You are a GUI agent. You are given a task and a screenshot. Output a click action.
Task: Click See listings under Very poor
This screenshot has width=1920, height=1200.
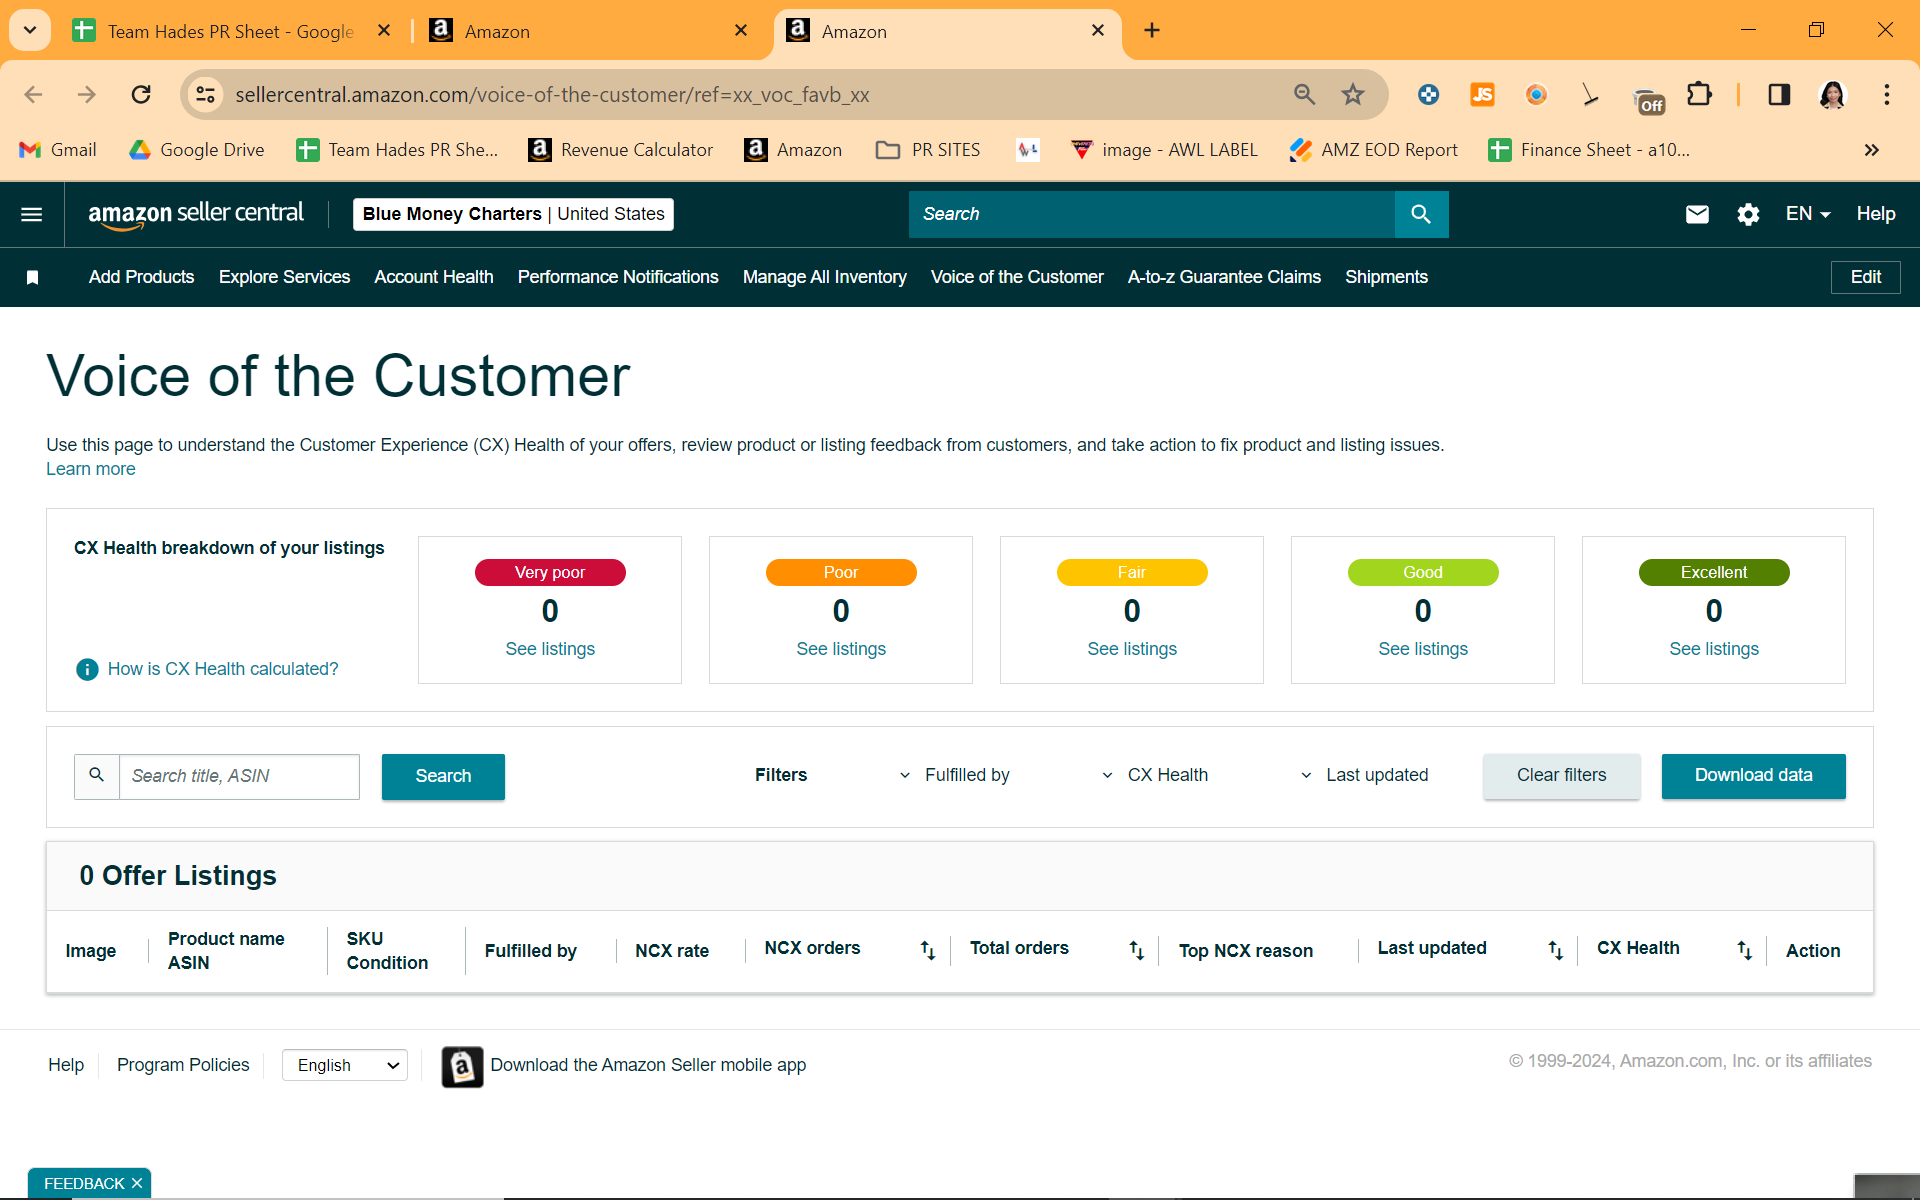550,649
